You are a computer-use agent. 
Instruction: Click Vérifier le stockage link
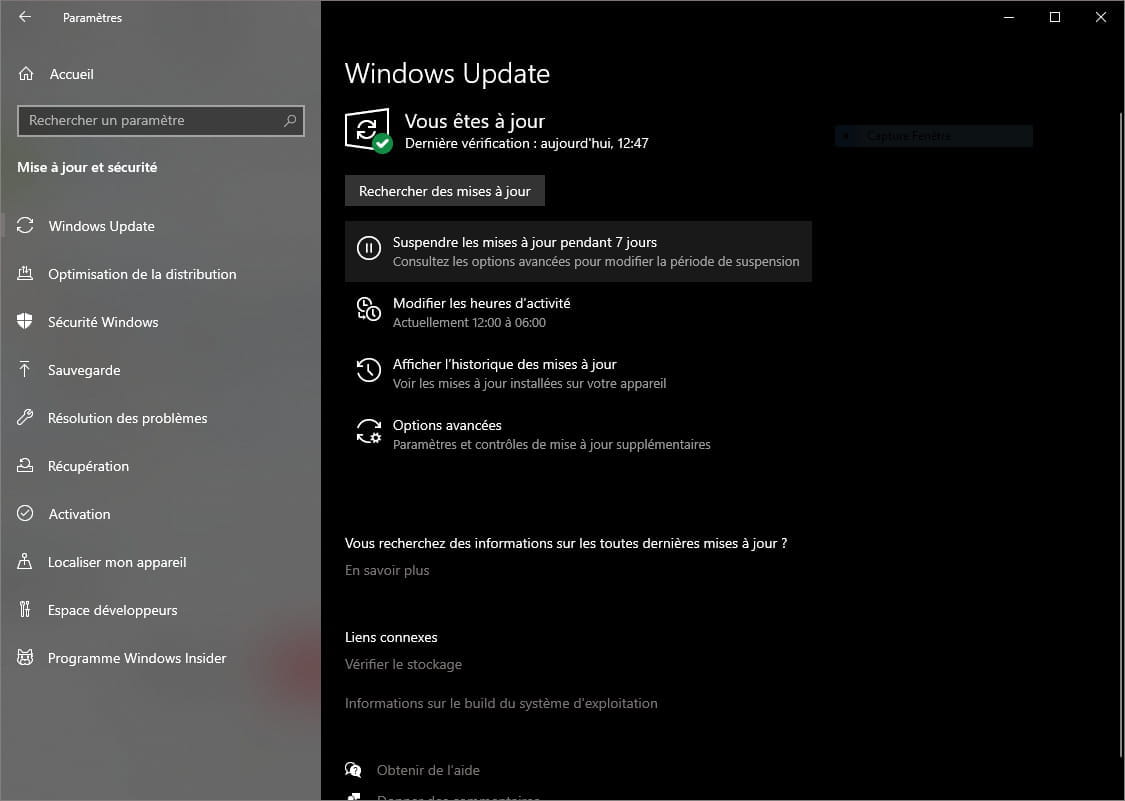pyautogui.click(x=403, y=665)
